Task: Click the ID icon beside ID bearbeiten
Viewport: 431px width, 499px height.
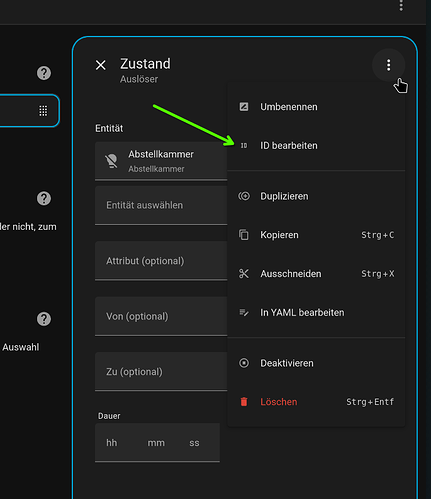Action: click(x=244, y=146)
